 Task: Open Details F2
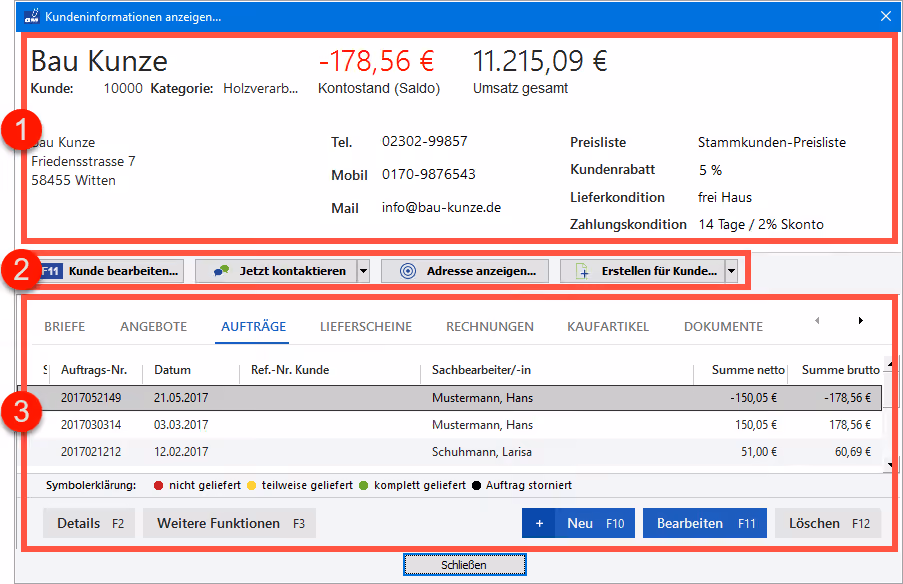point(89,524)
